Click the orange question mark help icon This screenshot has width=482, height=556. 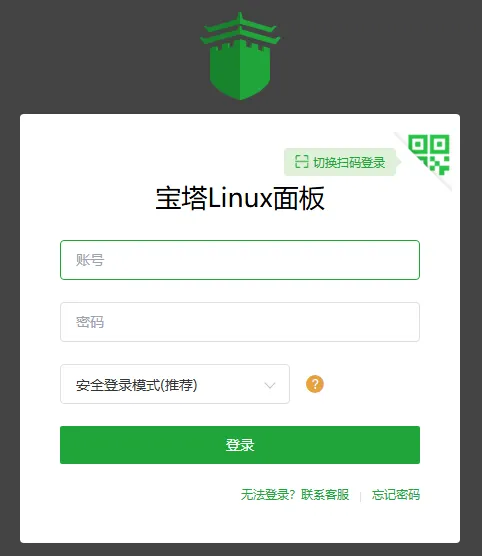pos(315,384)
